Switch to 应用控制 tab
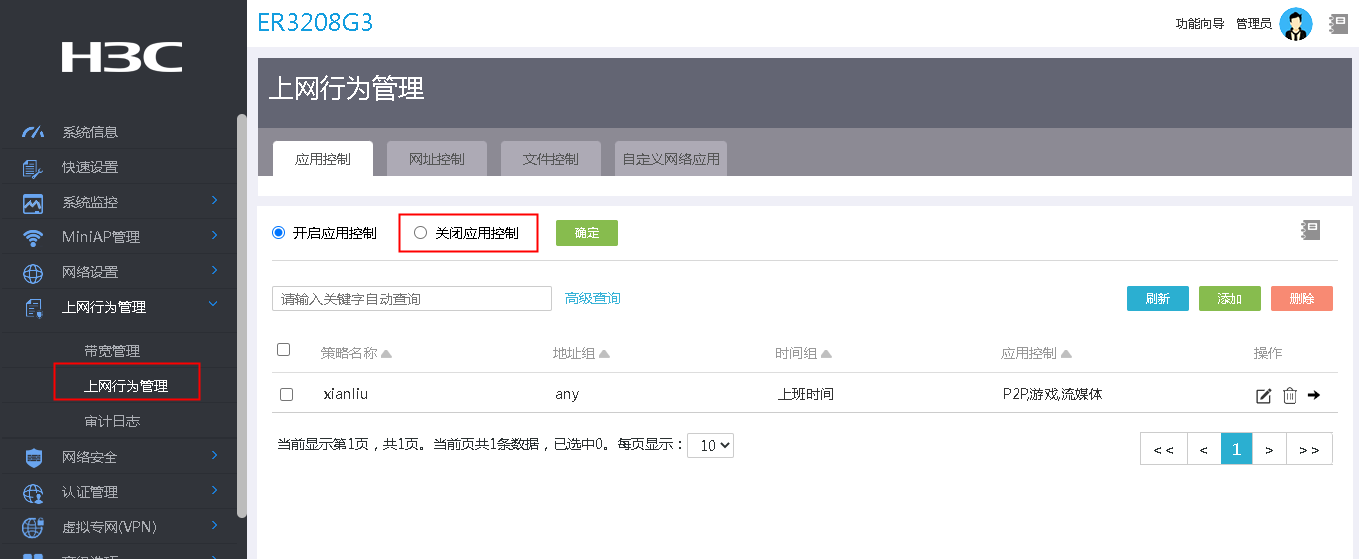This screenshot has width=1359, height=559. pyautogui.click(x=323, y=159)
